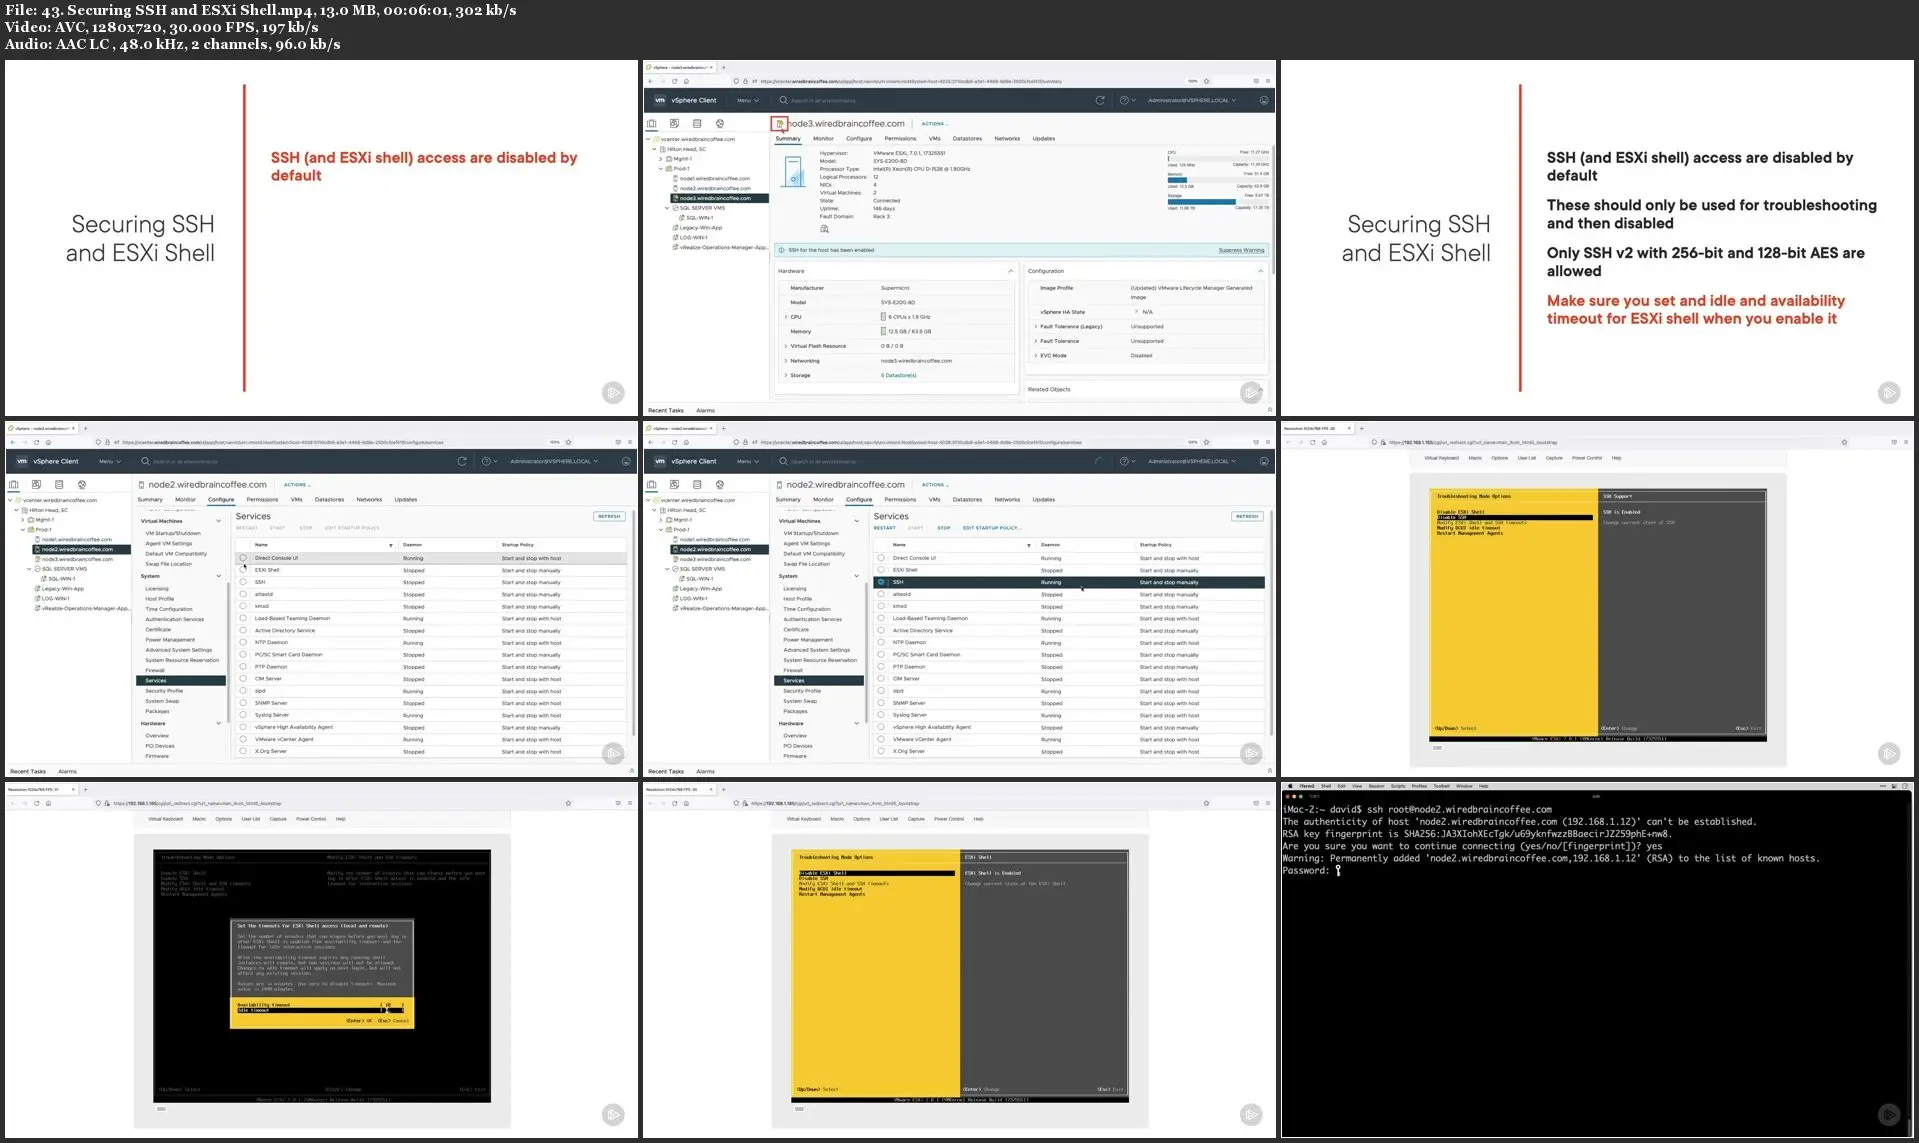Open Permissions tab in unselected Services frame

click(262, 500)
